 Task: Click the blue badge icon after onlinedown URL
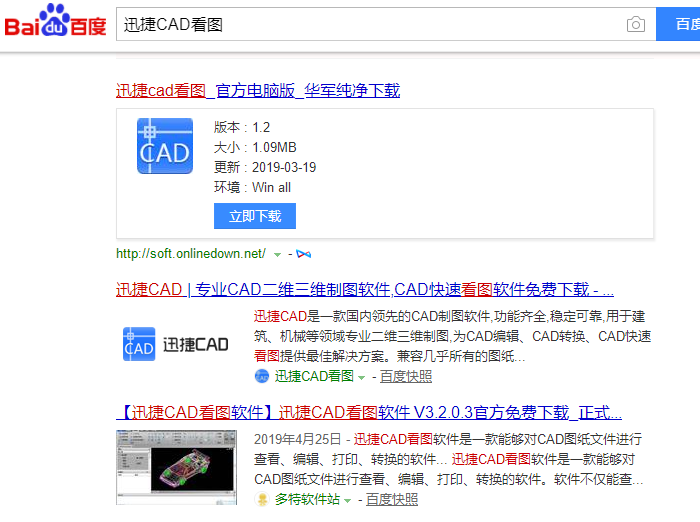tap(304, 254)
